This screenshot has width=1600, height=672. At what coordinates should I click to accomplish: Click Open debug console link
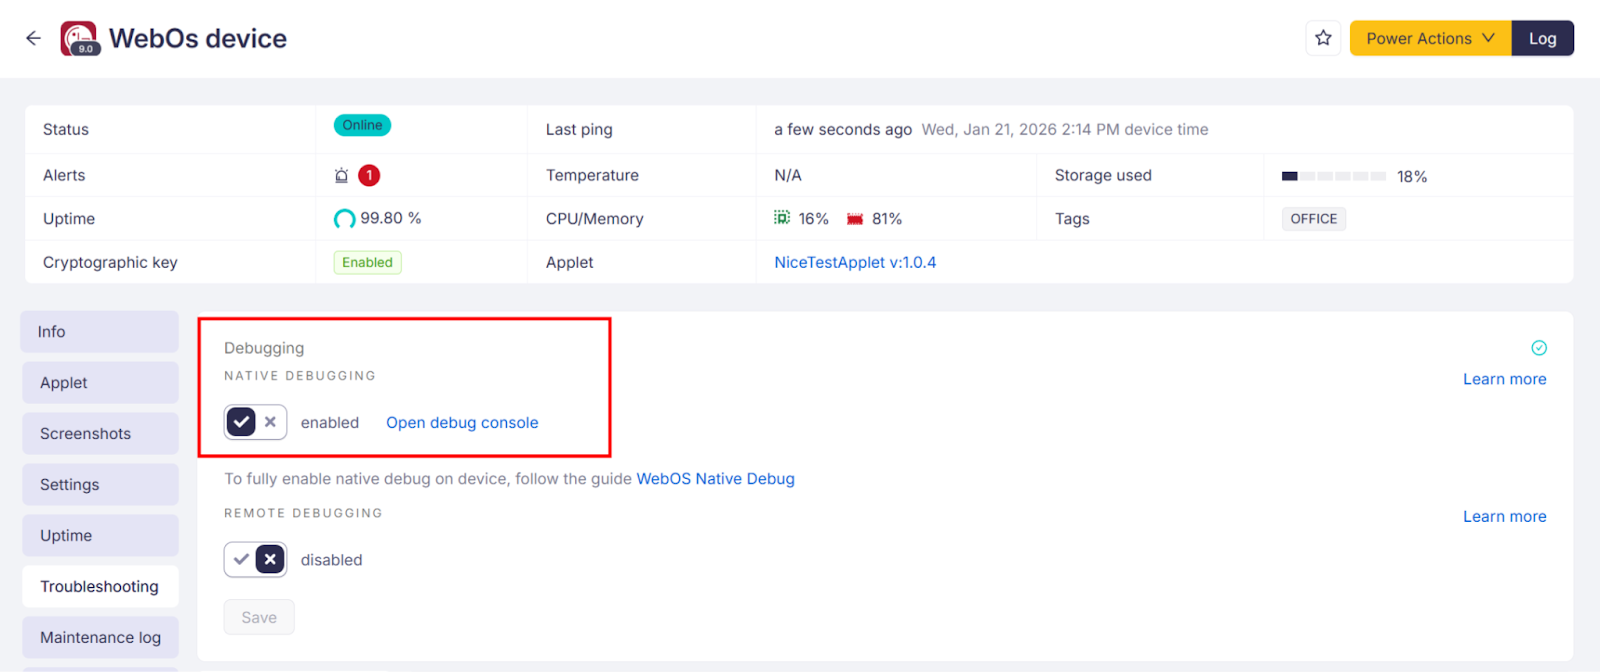(x=462, y=423)
